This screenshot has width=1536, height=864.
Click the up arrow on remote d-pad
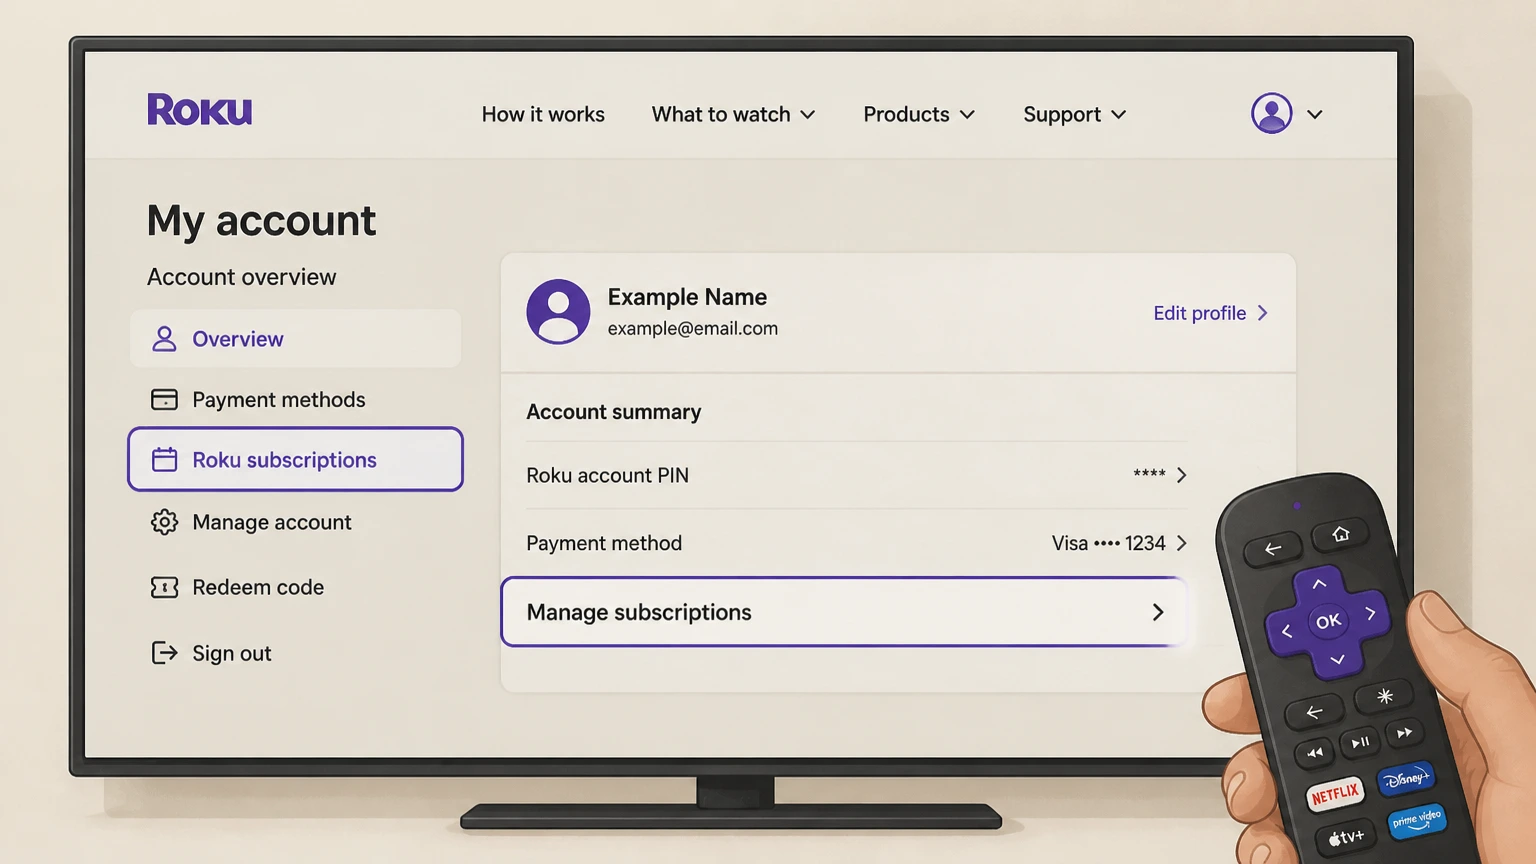(1319, 583)
